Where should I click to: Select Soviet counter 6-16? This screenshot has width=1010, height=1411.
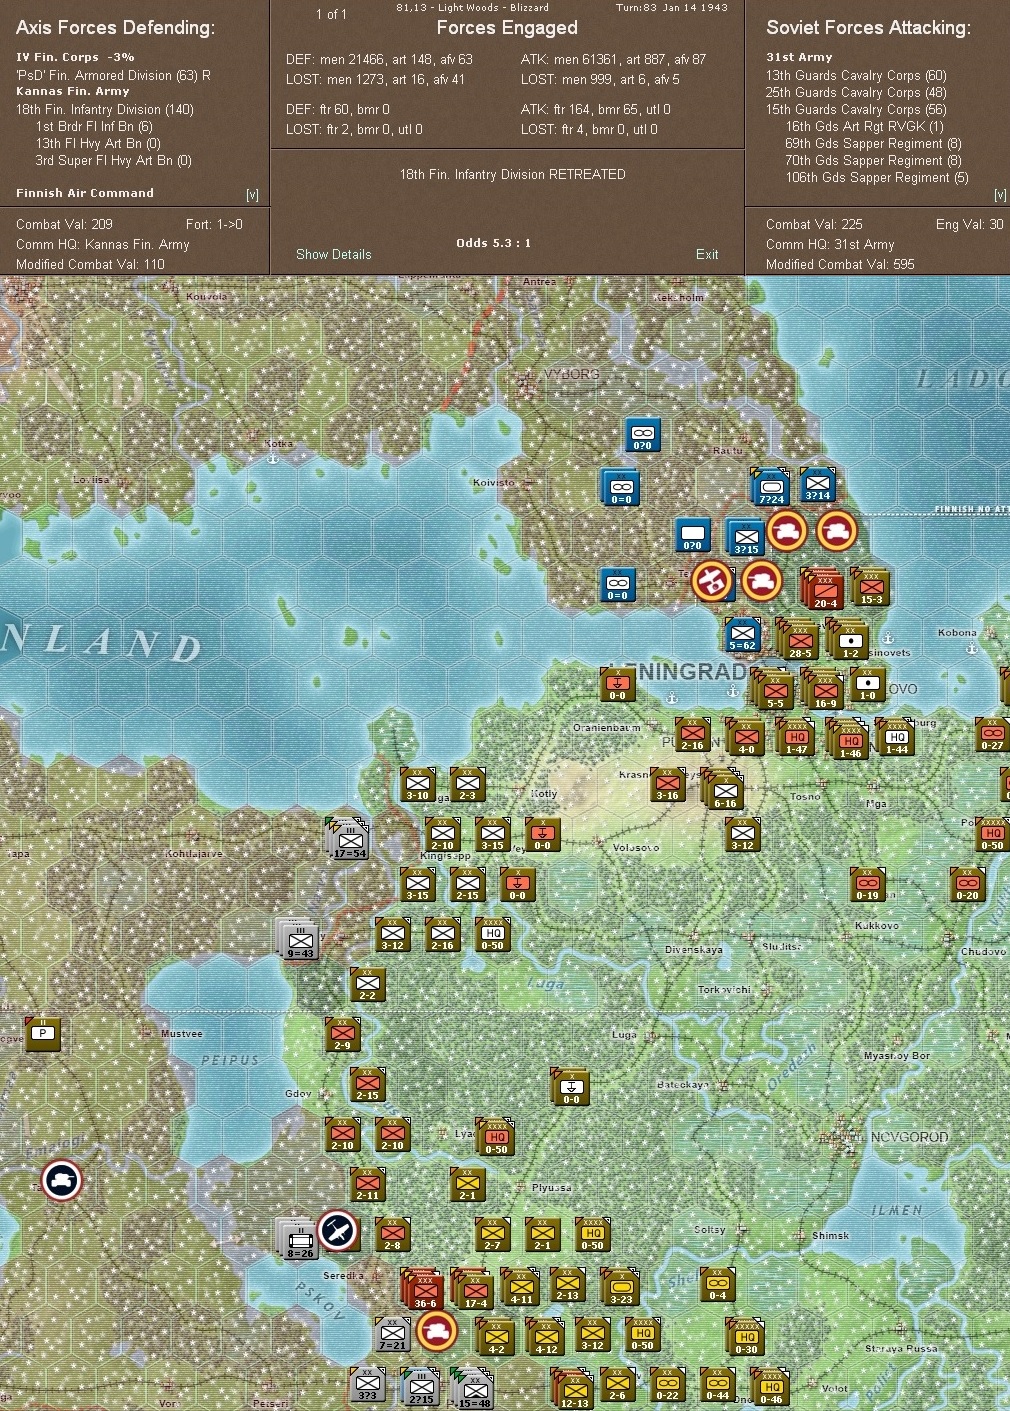(x=723, y=789)
